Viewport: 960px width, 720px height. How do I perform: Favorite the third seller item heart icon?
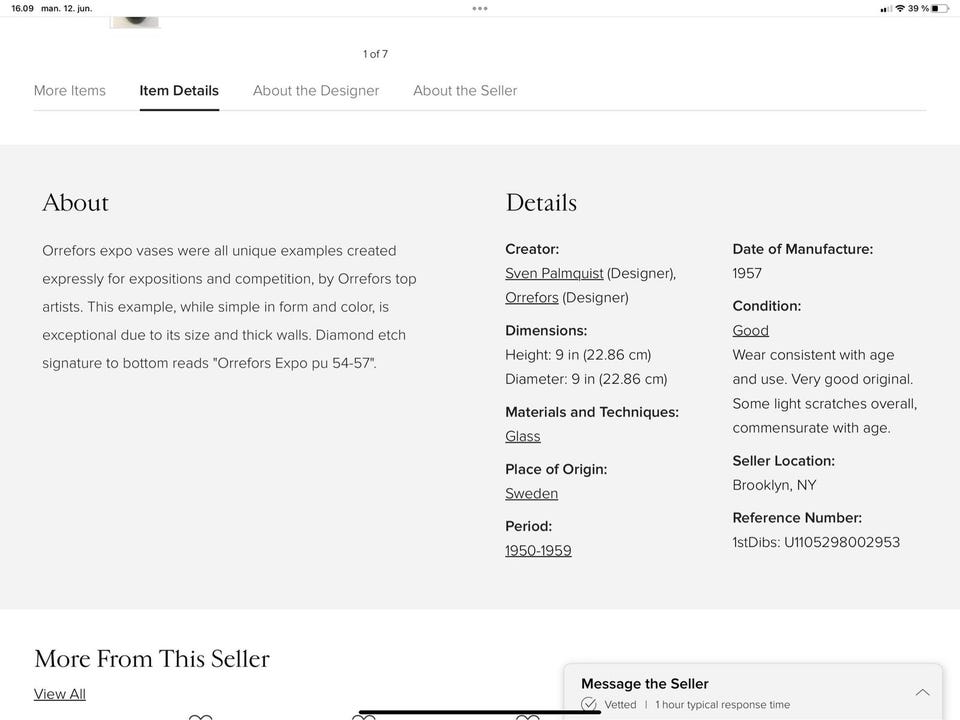click(x=527, y=716)
